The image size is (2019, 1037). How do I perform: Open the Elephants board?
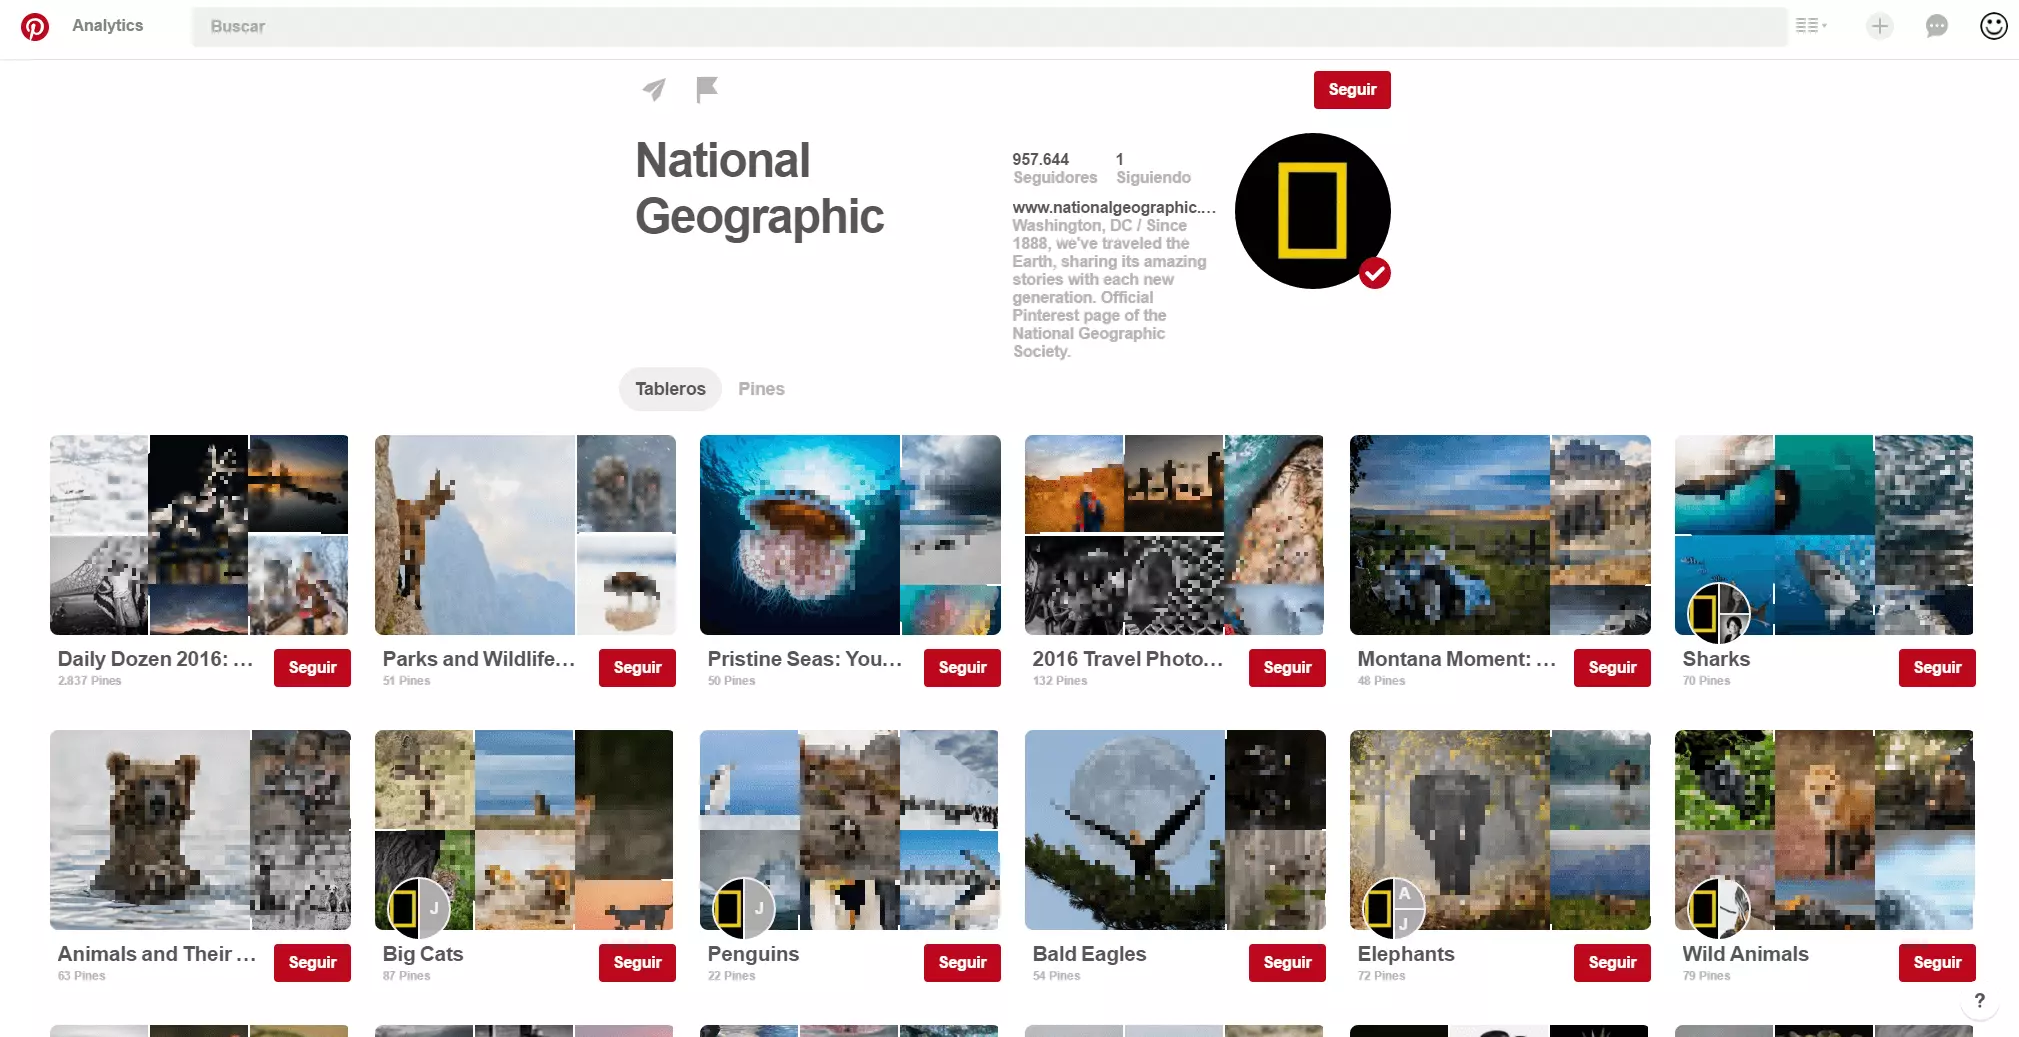tap(1500, 830)
